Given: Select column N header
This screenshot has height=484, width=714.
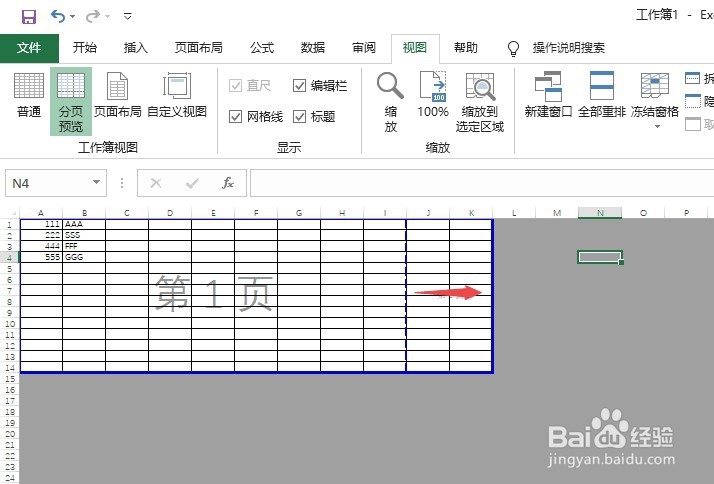Looking at the screenshot, I should 600,213.
